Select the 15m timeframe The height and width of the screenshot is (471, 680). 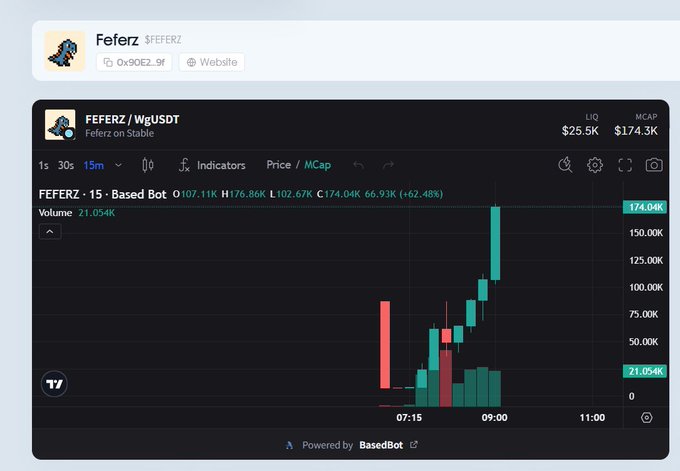click(94, 165)
